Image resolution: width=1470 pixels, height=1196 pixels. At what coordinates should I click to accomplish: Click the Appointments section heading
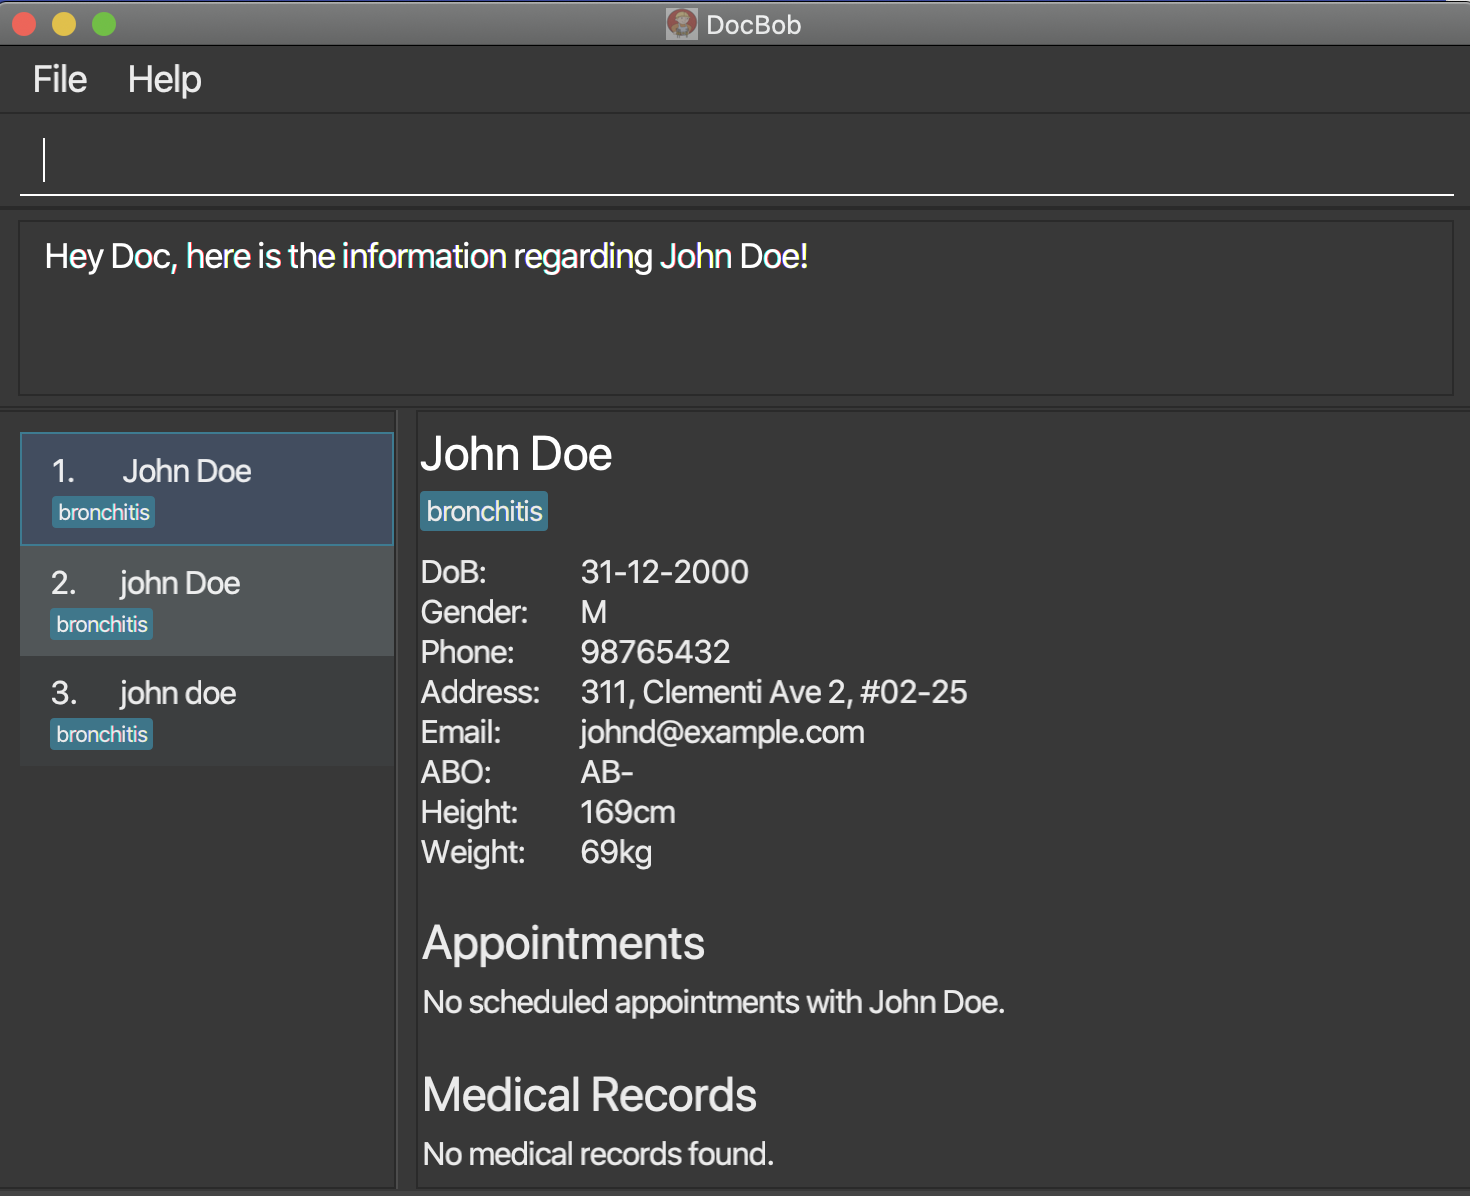coord(564,944)
